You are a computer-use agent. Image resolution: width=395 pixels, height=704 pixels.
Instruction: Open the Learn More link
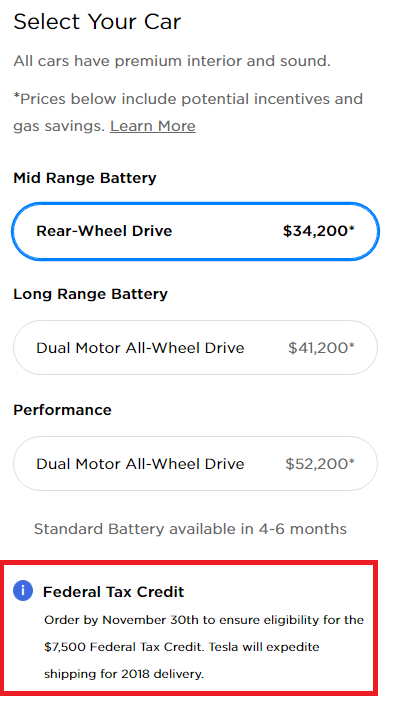coord(153,126)
